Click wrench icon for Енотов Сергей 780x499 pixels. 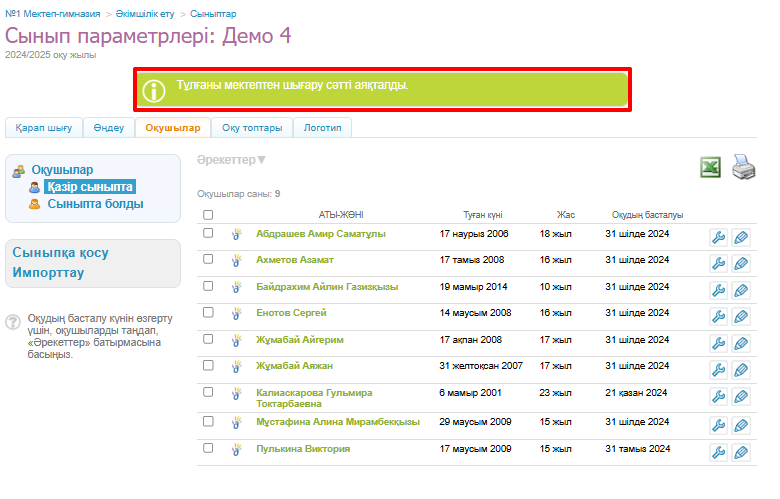click(x=718, y=316)
